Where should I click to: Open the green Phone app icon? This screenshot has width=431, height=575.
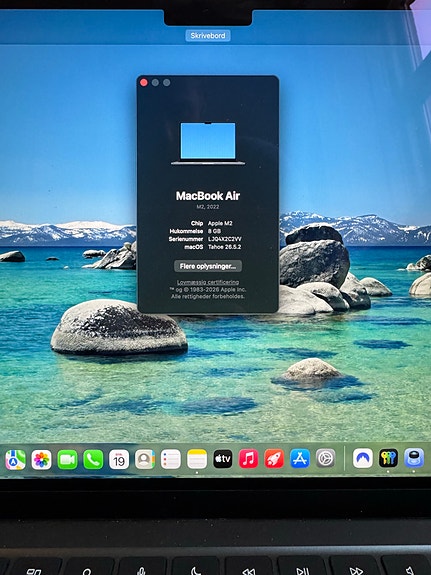point(93,459)
